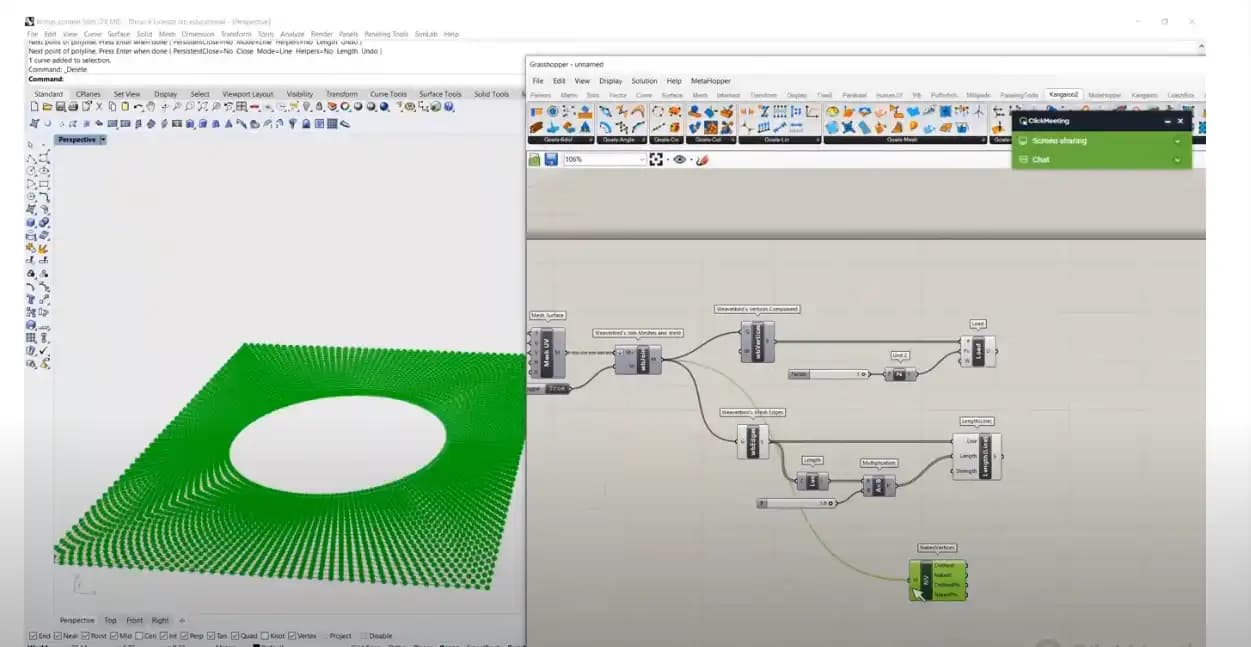Toggle the Mid osnap checkbox
This screenshot has width=1251, height=647.
pyautogui.click(x=114, y=636)
